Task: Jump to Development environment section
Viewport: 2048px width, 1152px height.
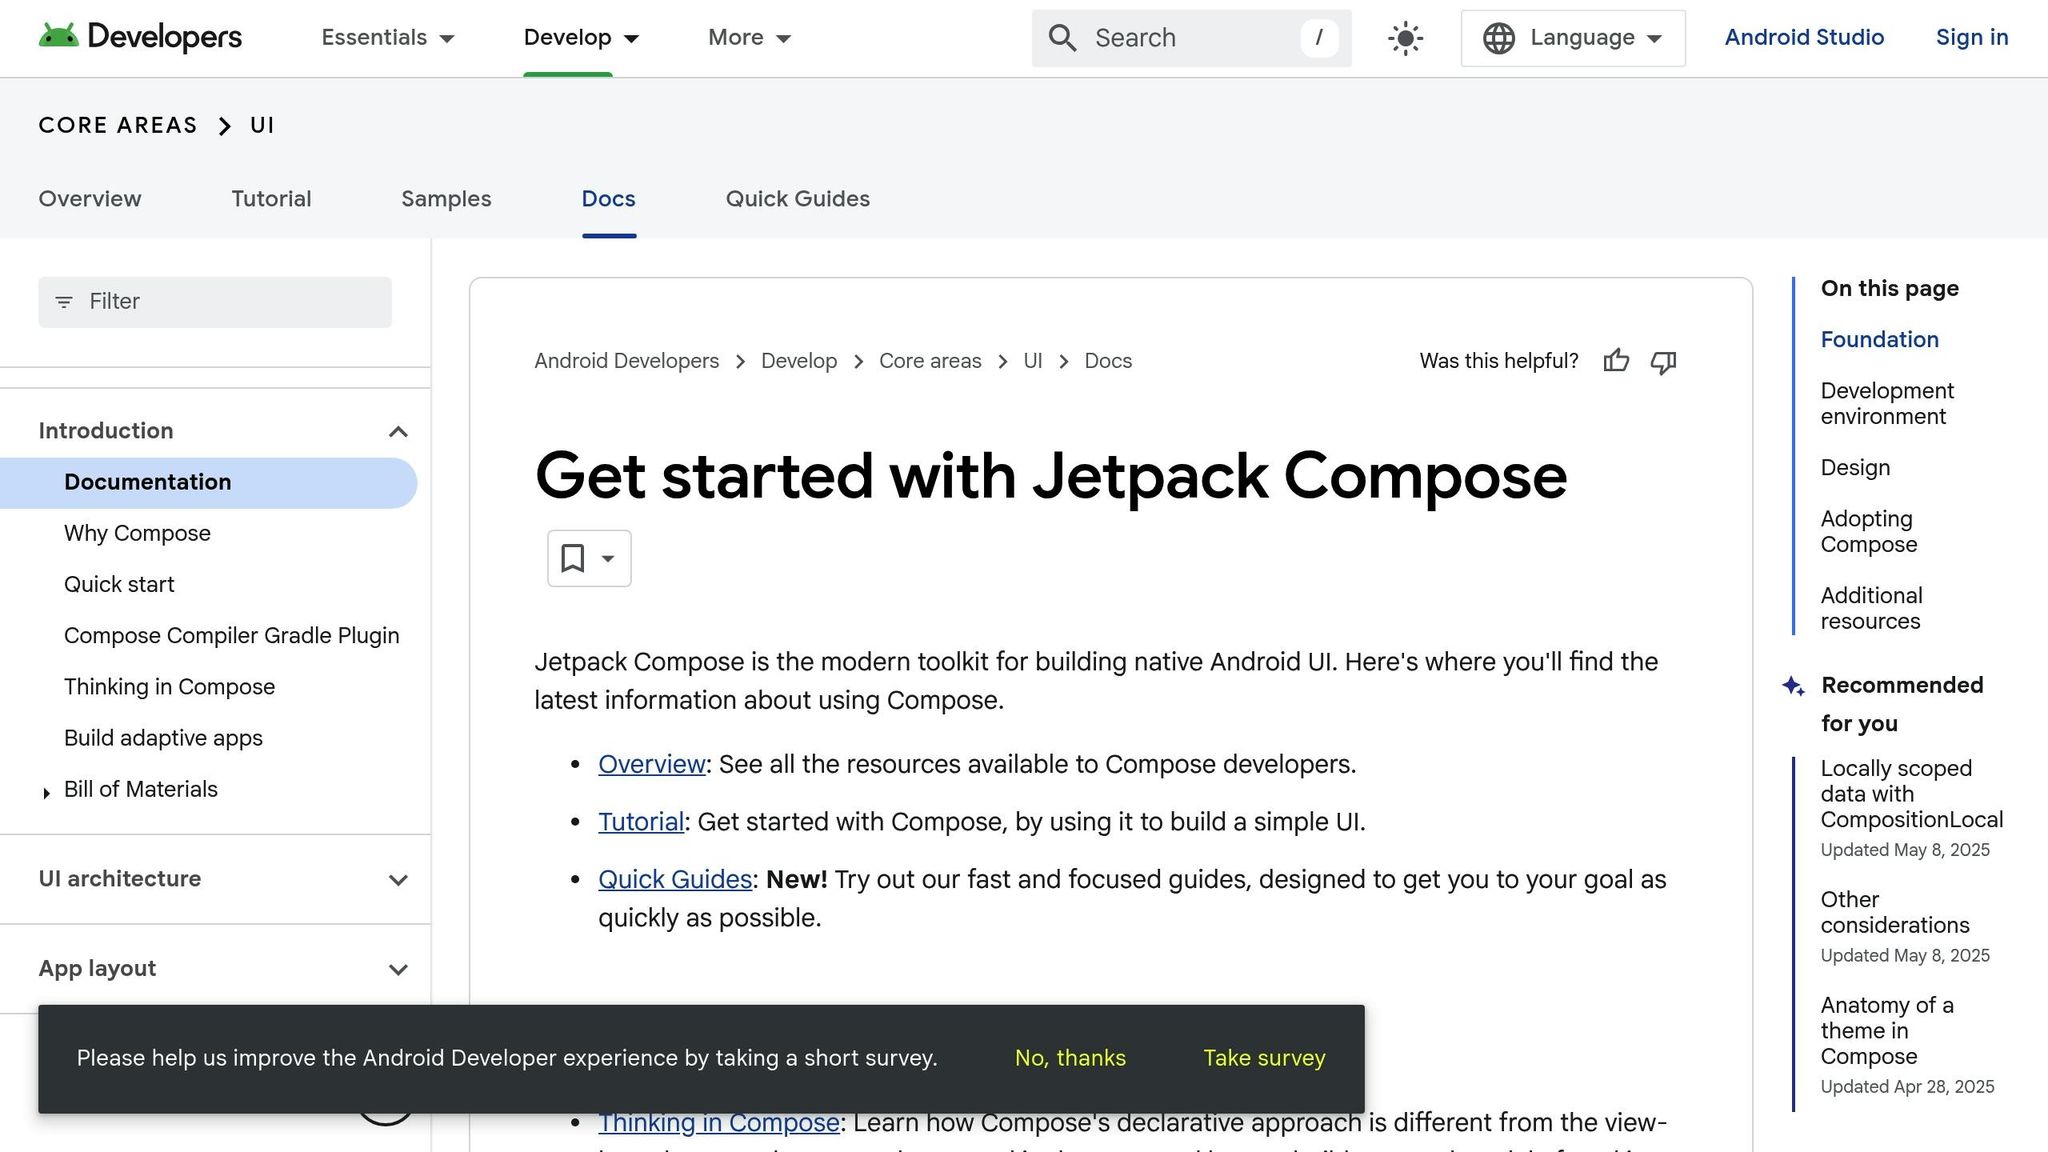Action: point(1887,404)
